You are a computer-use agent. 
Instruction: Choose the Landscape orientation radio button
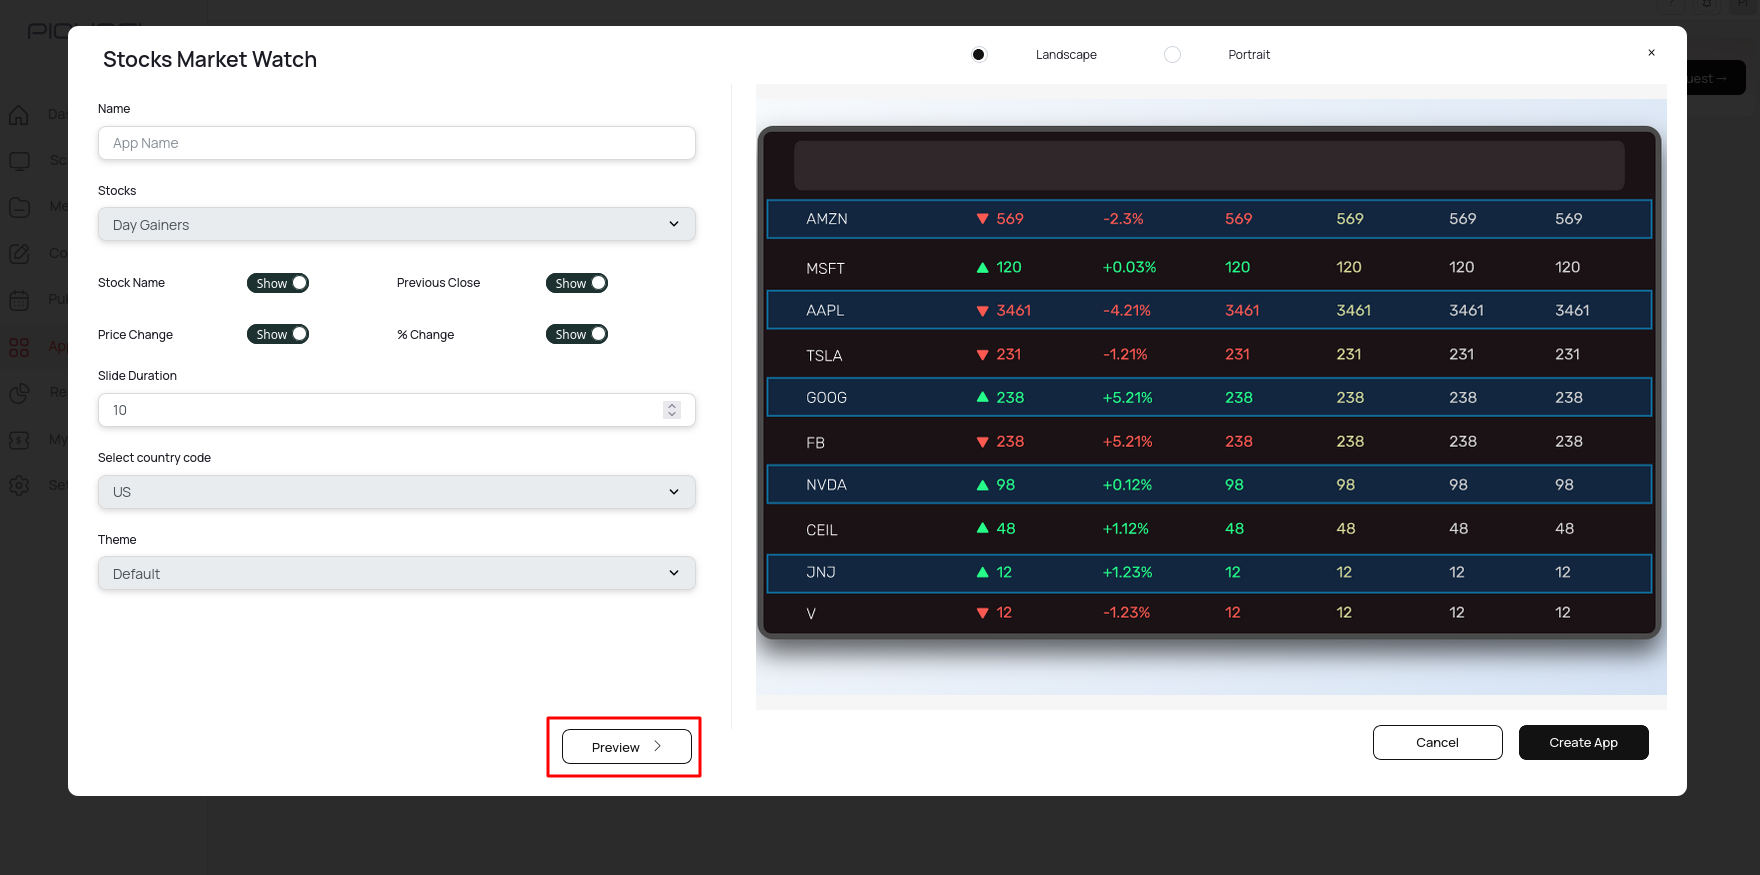[979, 55]
